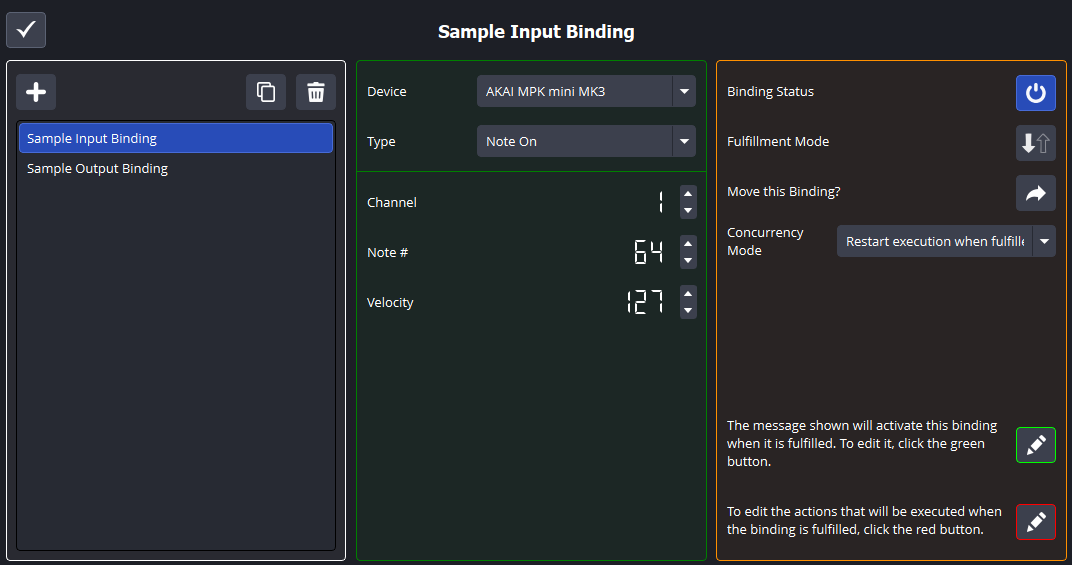Delete binding using trash icon
The image size is (1072, 565).
pos(316,92)
